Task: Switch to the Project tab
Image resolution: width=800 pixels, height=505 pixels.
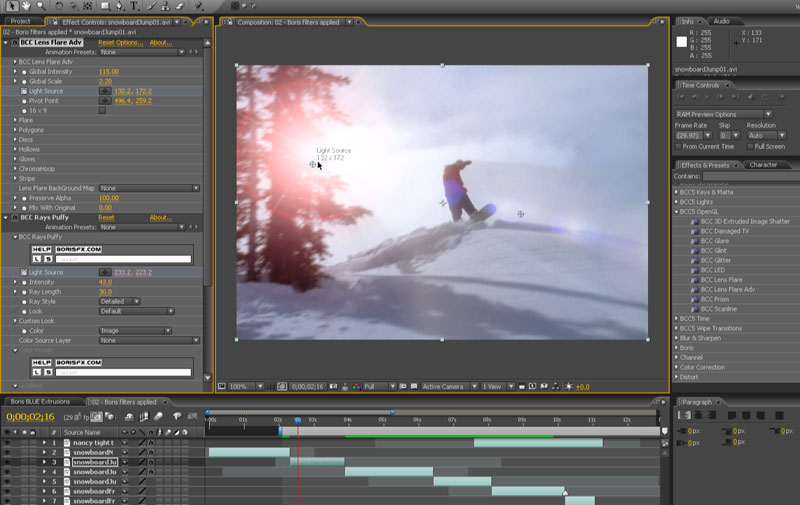Action: click(20, 21)
